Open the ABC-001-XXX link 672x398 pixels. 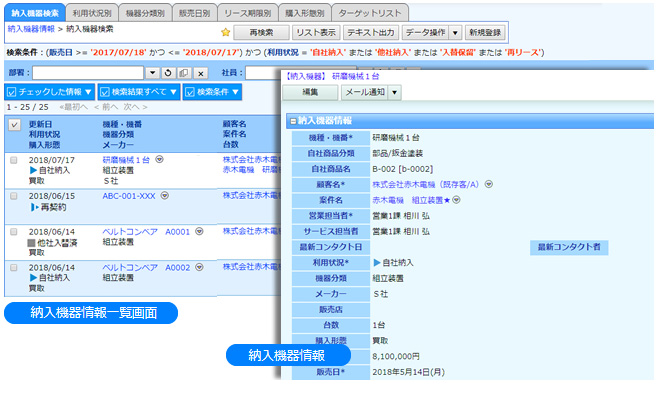[129, 196]
